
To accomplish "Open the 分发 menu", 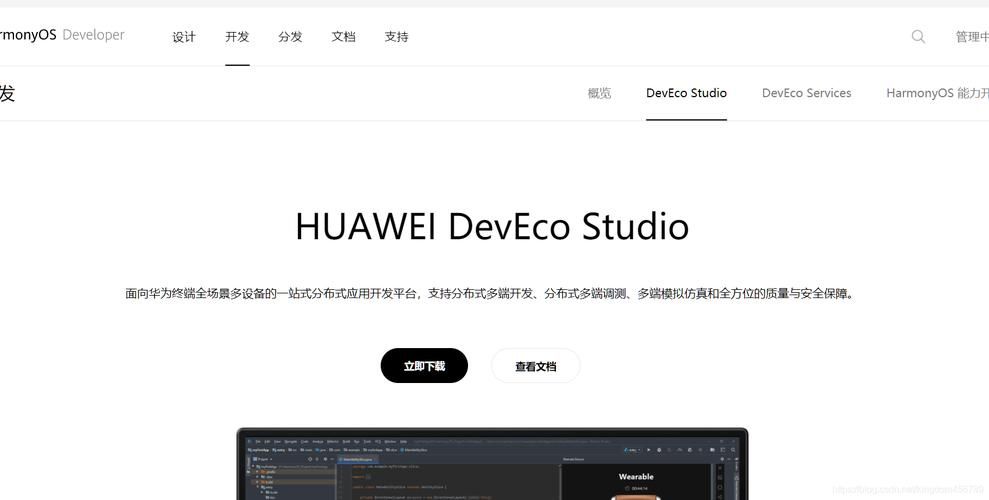I will point(290,37).
